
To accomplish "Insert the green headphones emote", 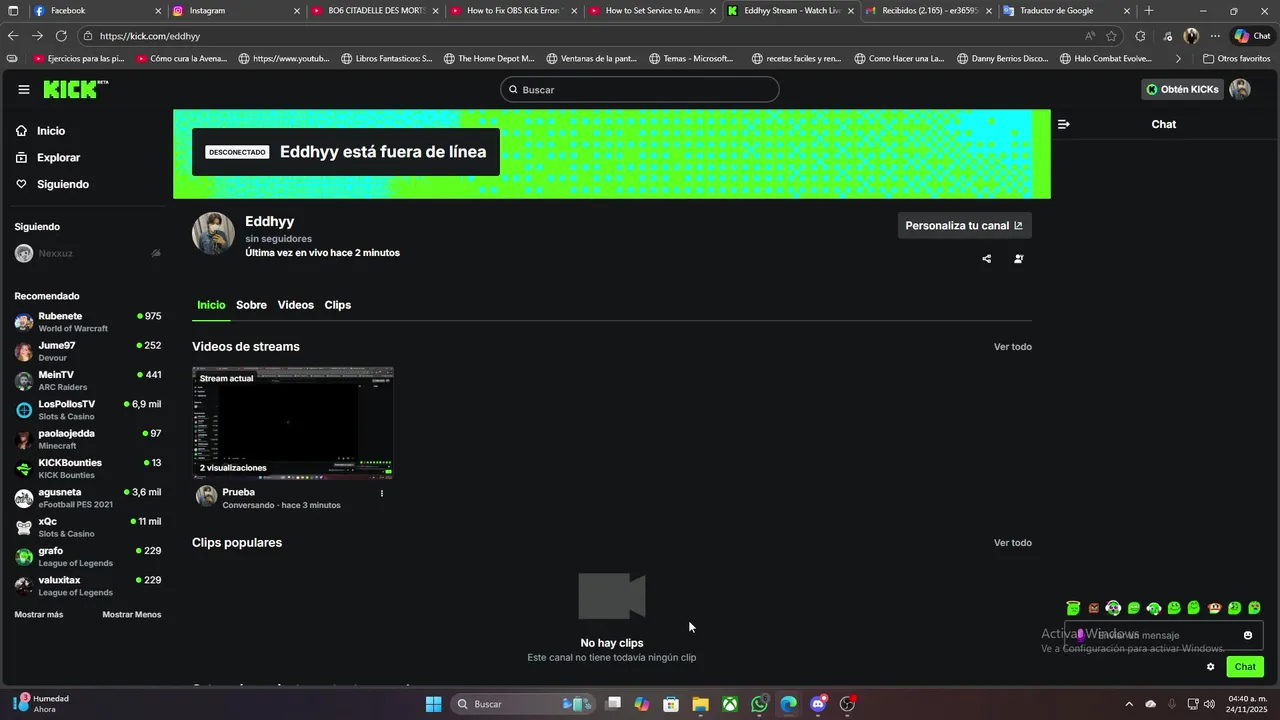I will (x=1154, y=608).
